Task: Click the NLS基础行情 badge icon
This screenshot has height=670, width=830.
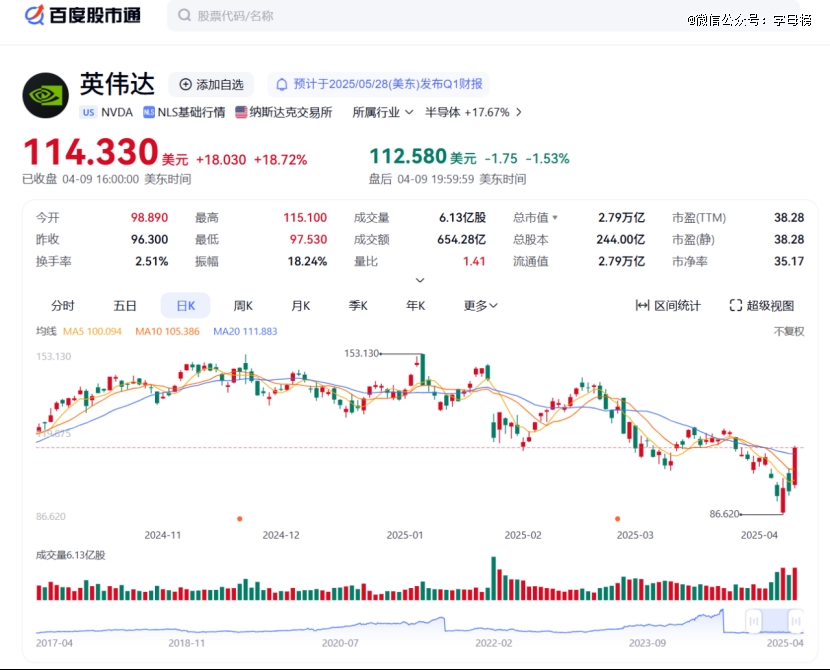Action: 149,112
